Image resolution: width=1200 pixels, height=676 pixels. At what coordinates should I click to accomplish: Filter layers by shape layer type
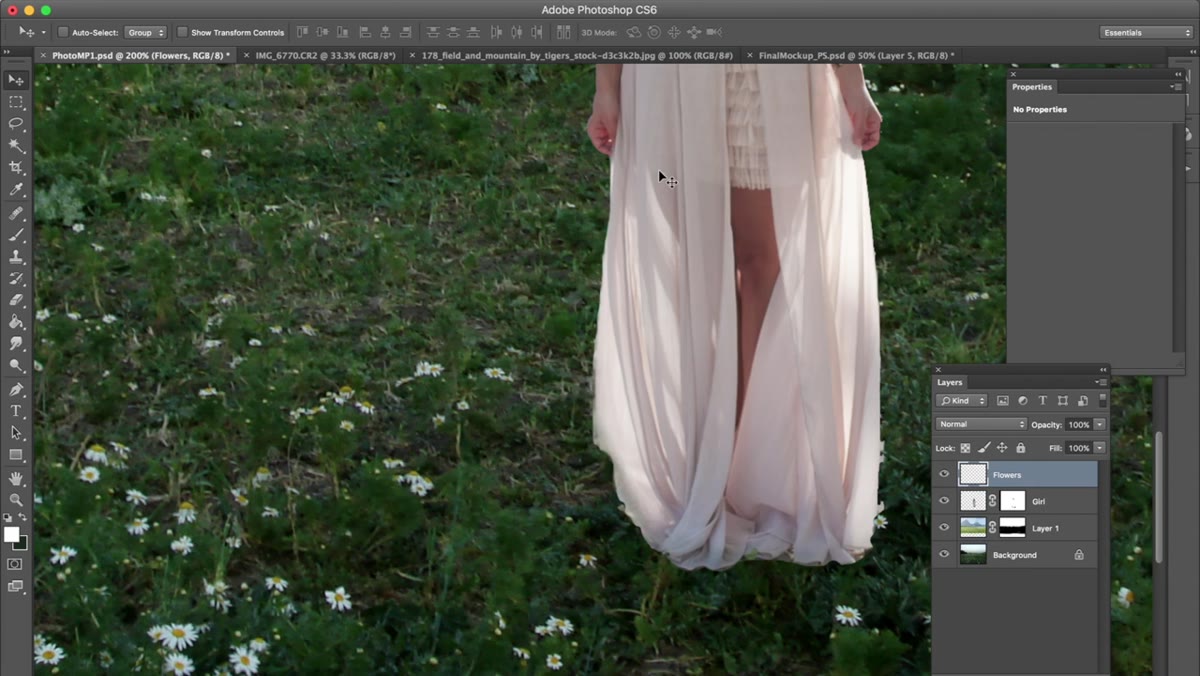(x=1063, y=401)
